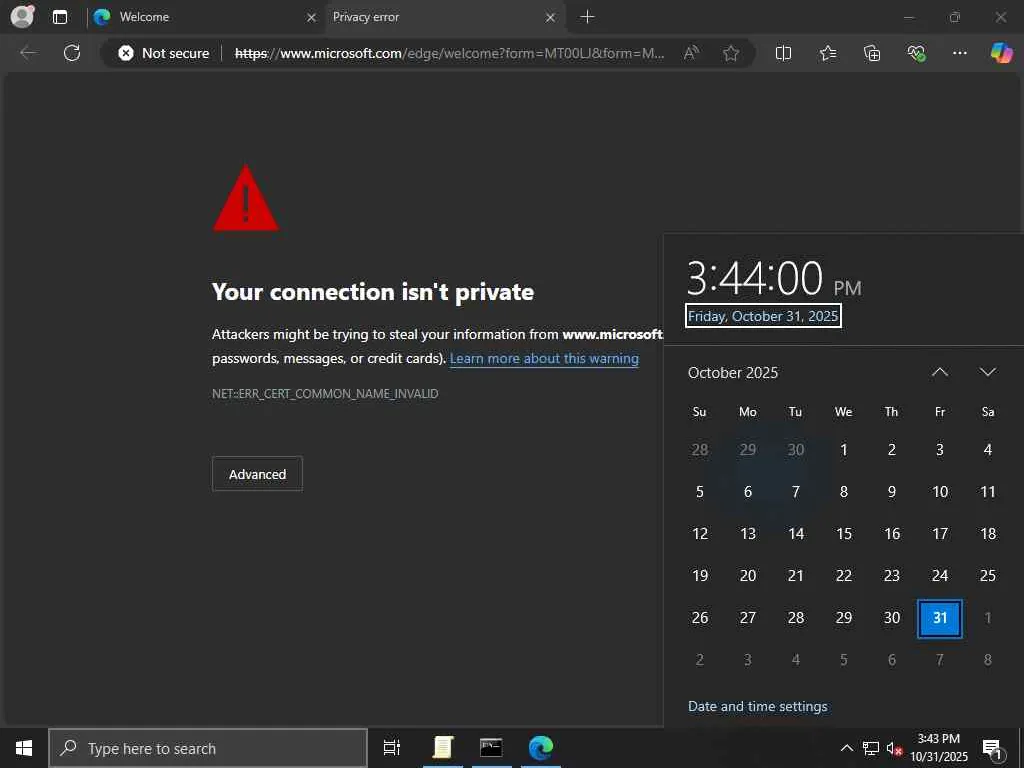
Task: Show hidden system tray icons
Action: 846,748
